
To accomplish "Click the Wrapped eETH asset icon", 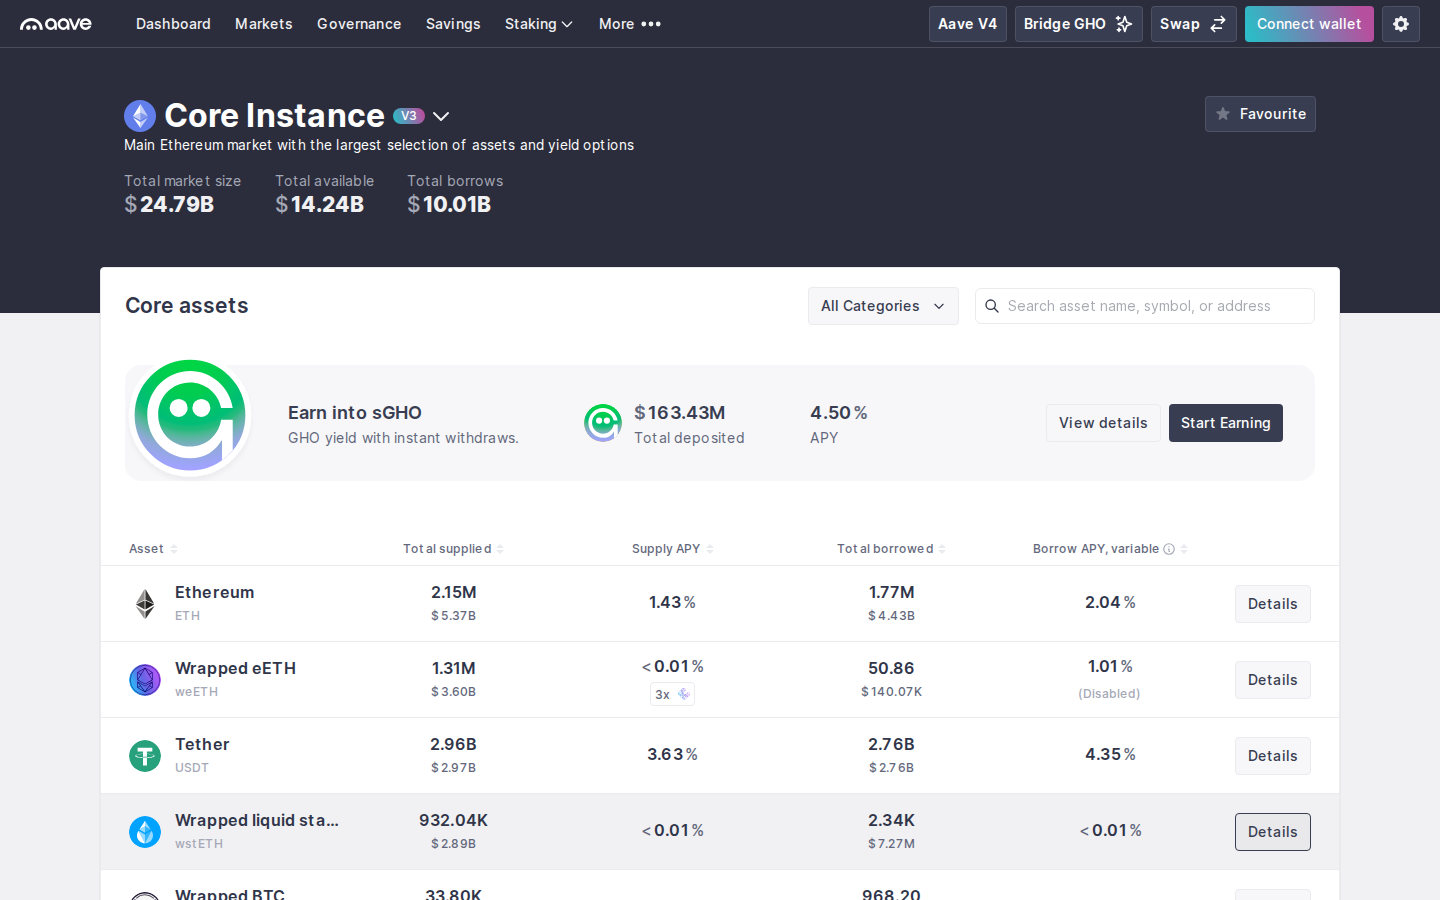I will click(x=145, y=680).
